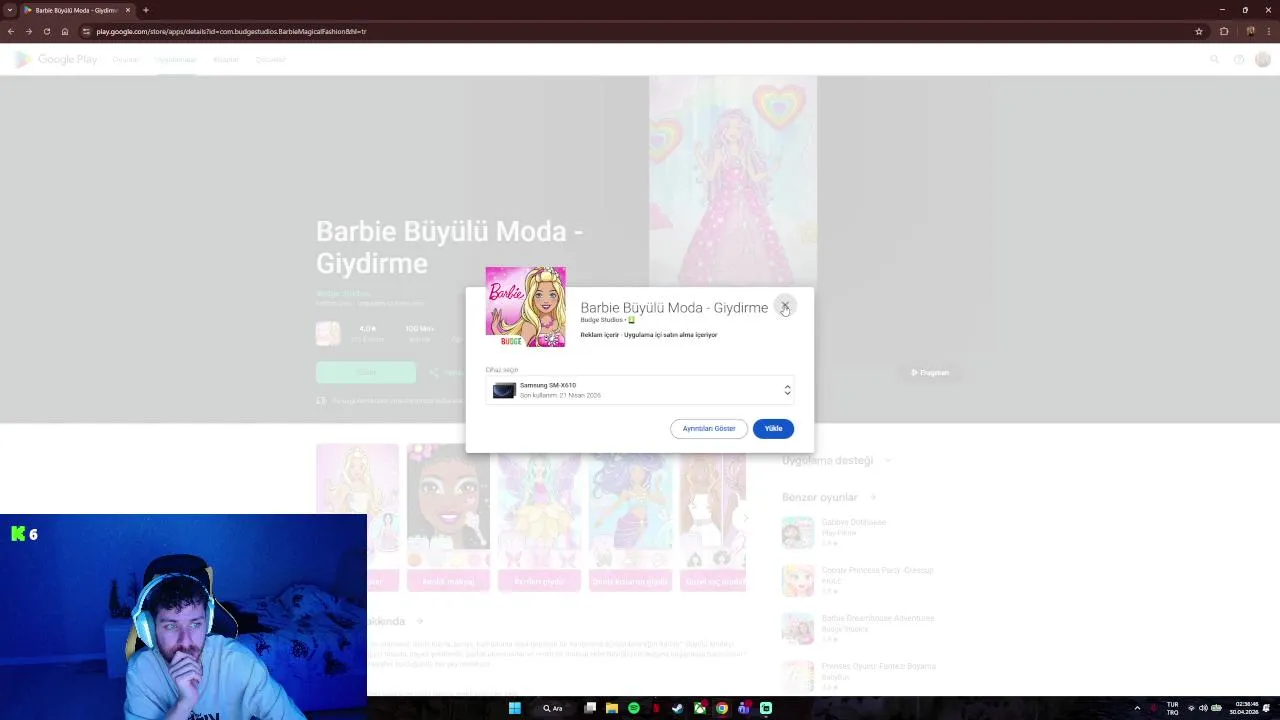This screenshot has width=1280, height=720.
Task: Open the Samsung SM-X610 device dropdown
Action: tap(640, 390)
